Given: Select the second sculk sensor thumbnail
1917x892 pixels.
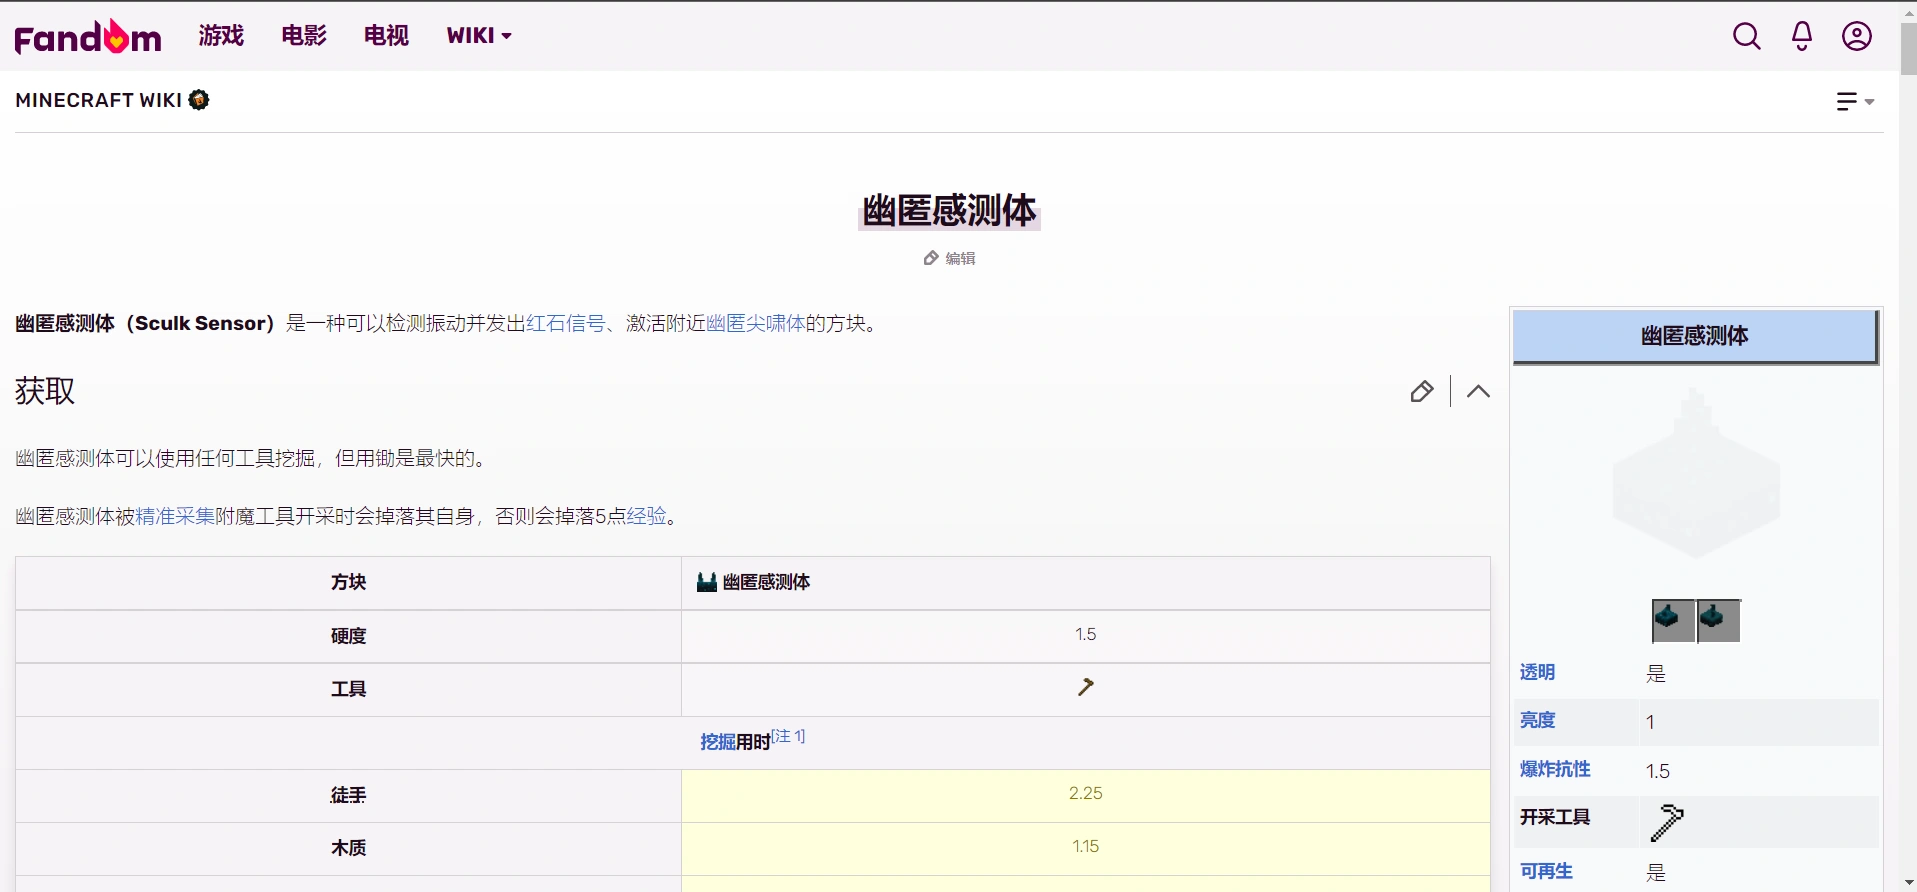Looking at the screenshot, I should point(1719,620).
